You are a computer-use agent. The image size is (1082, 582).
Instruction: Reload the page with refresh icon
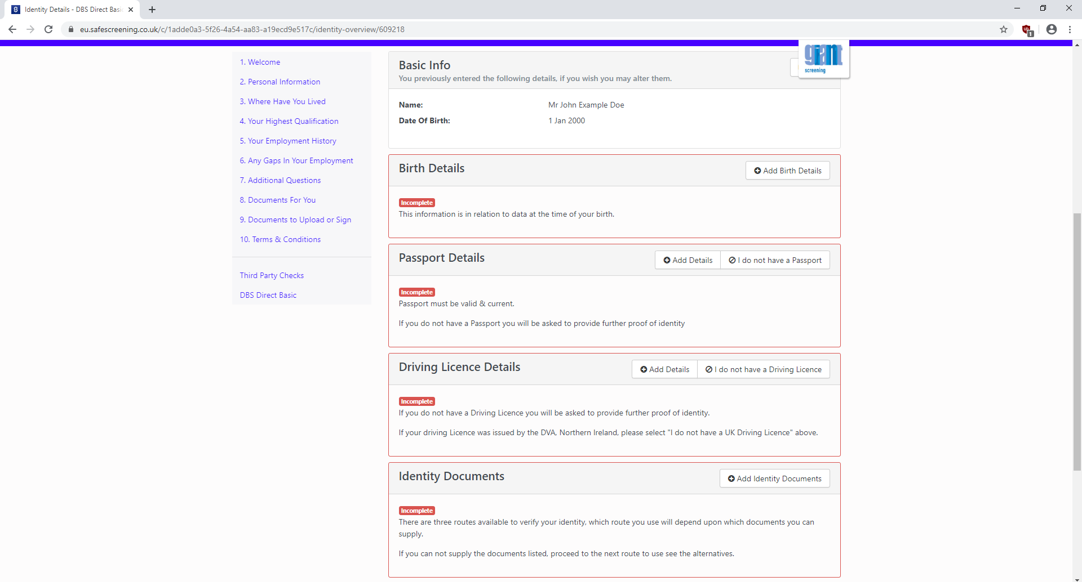(48, 30)
